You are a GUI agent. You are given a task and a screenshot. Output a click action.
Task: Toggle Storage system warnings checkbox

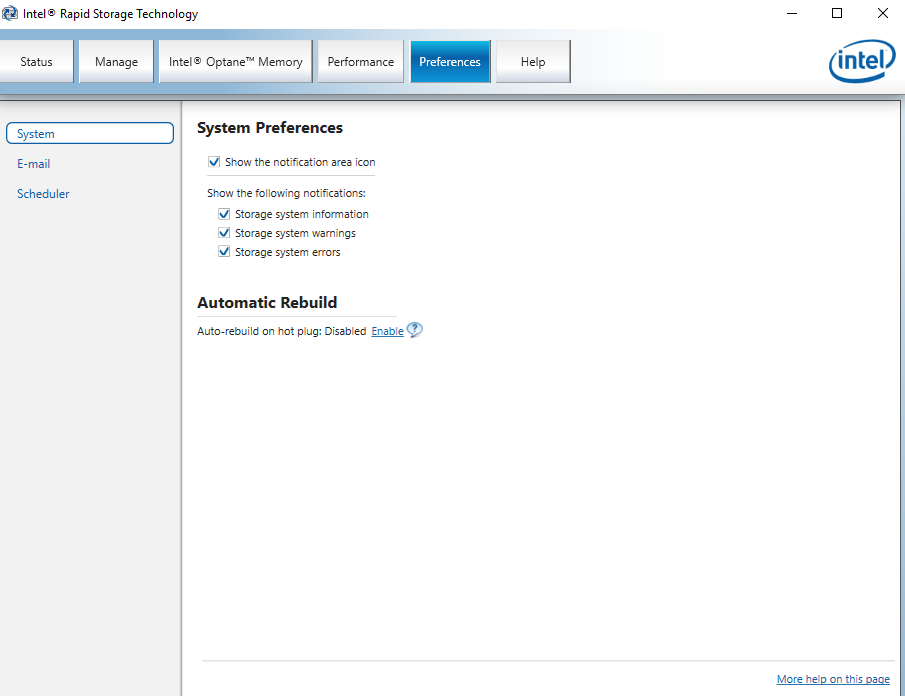coord(224,233)
